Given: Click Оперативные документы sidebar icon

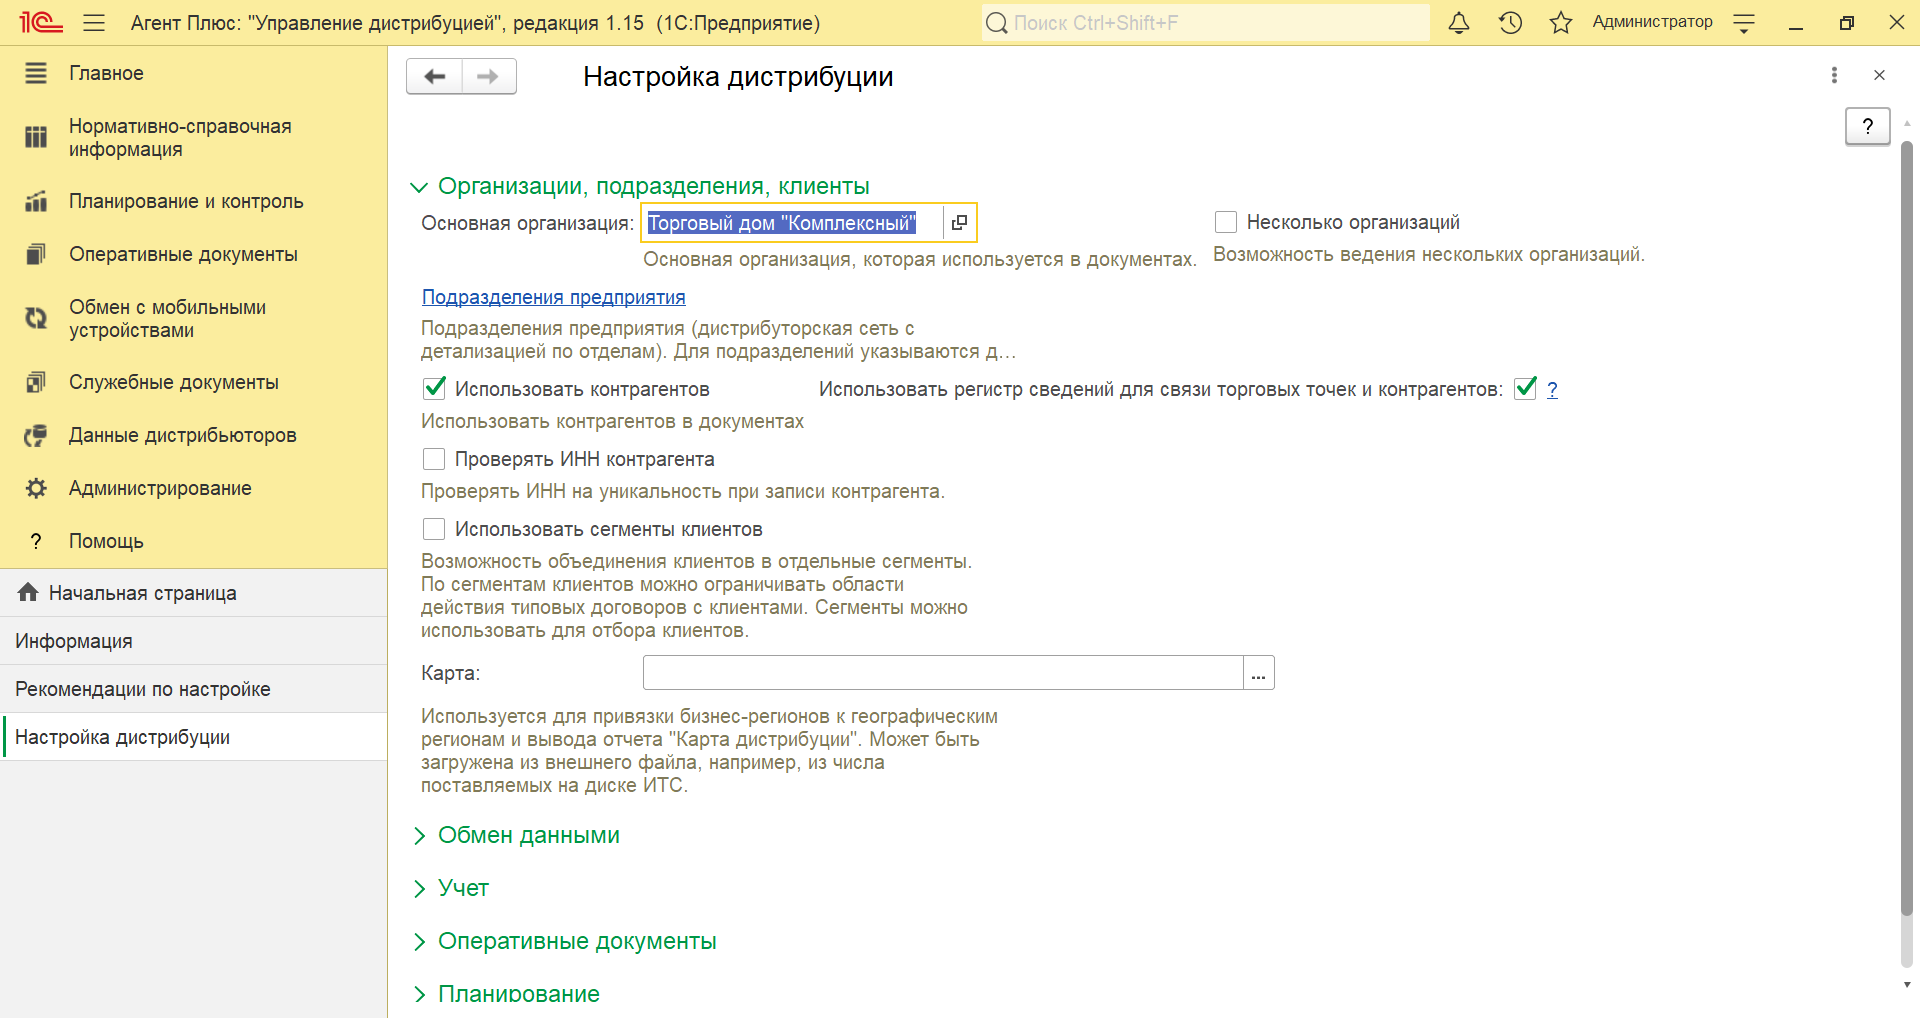Looking at the screenshot, I should coord(36,254).
